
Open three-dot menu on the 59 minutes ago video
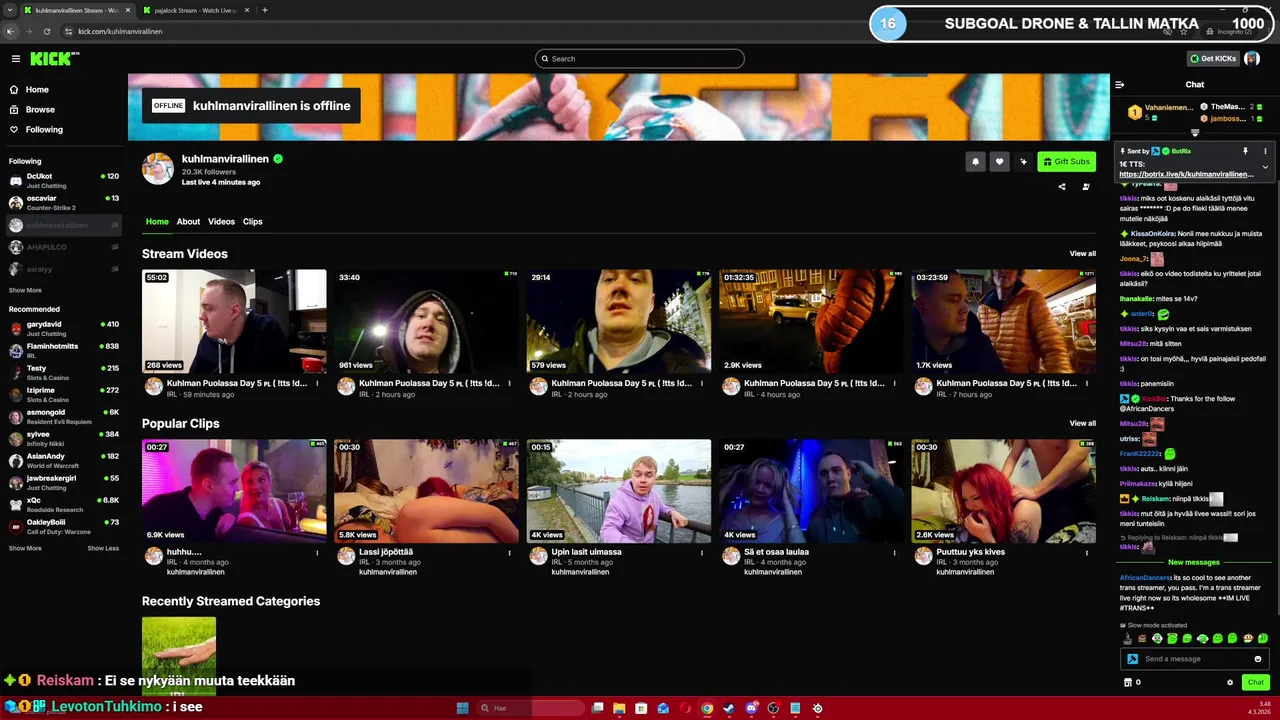tap(317, 383)
